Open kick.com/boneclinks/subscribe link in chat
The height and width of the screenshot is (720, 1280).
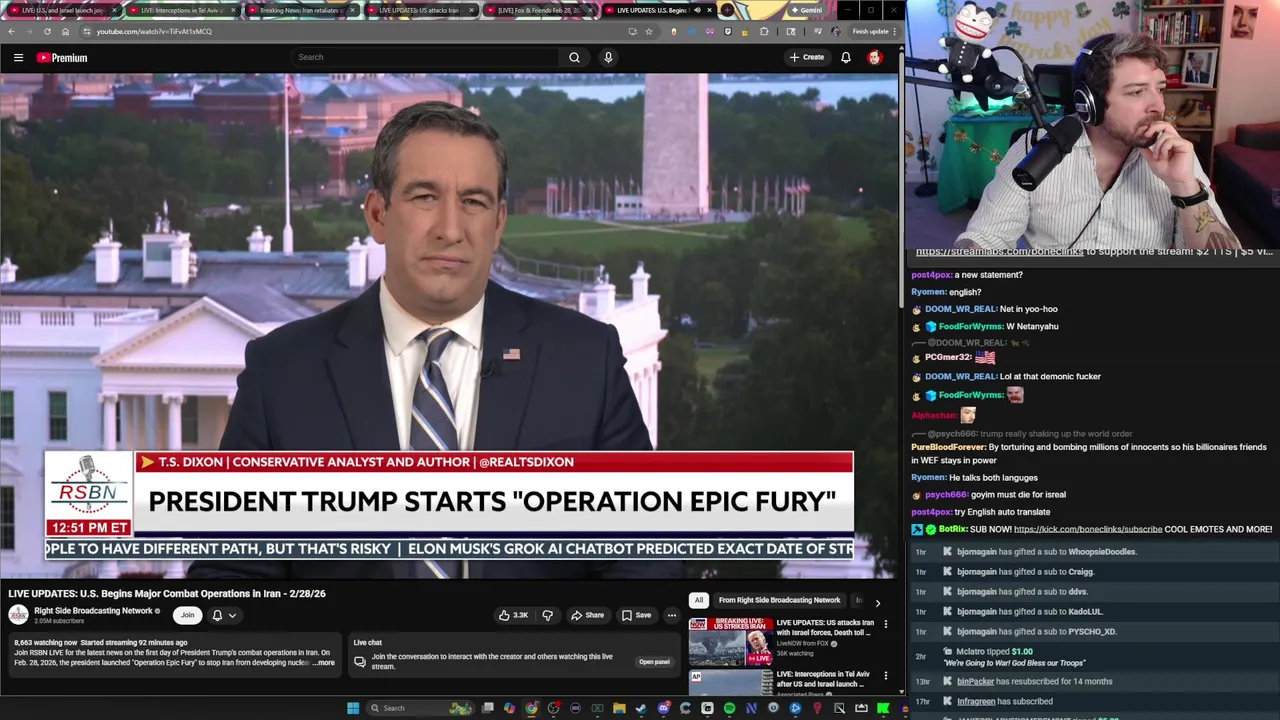click(1087, 529)
